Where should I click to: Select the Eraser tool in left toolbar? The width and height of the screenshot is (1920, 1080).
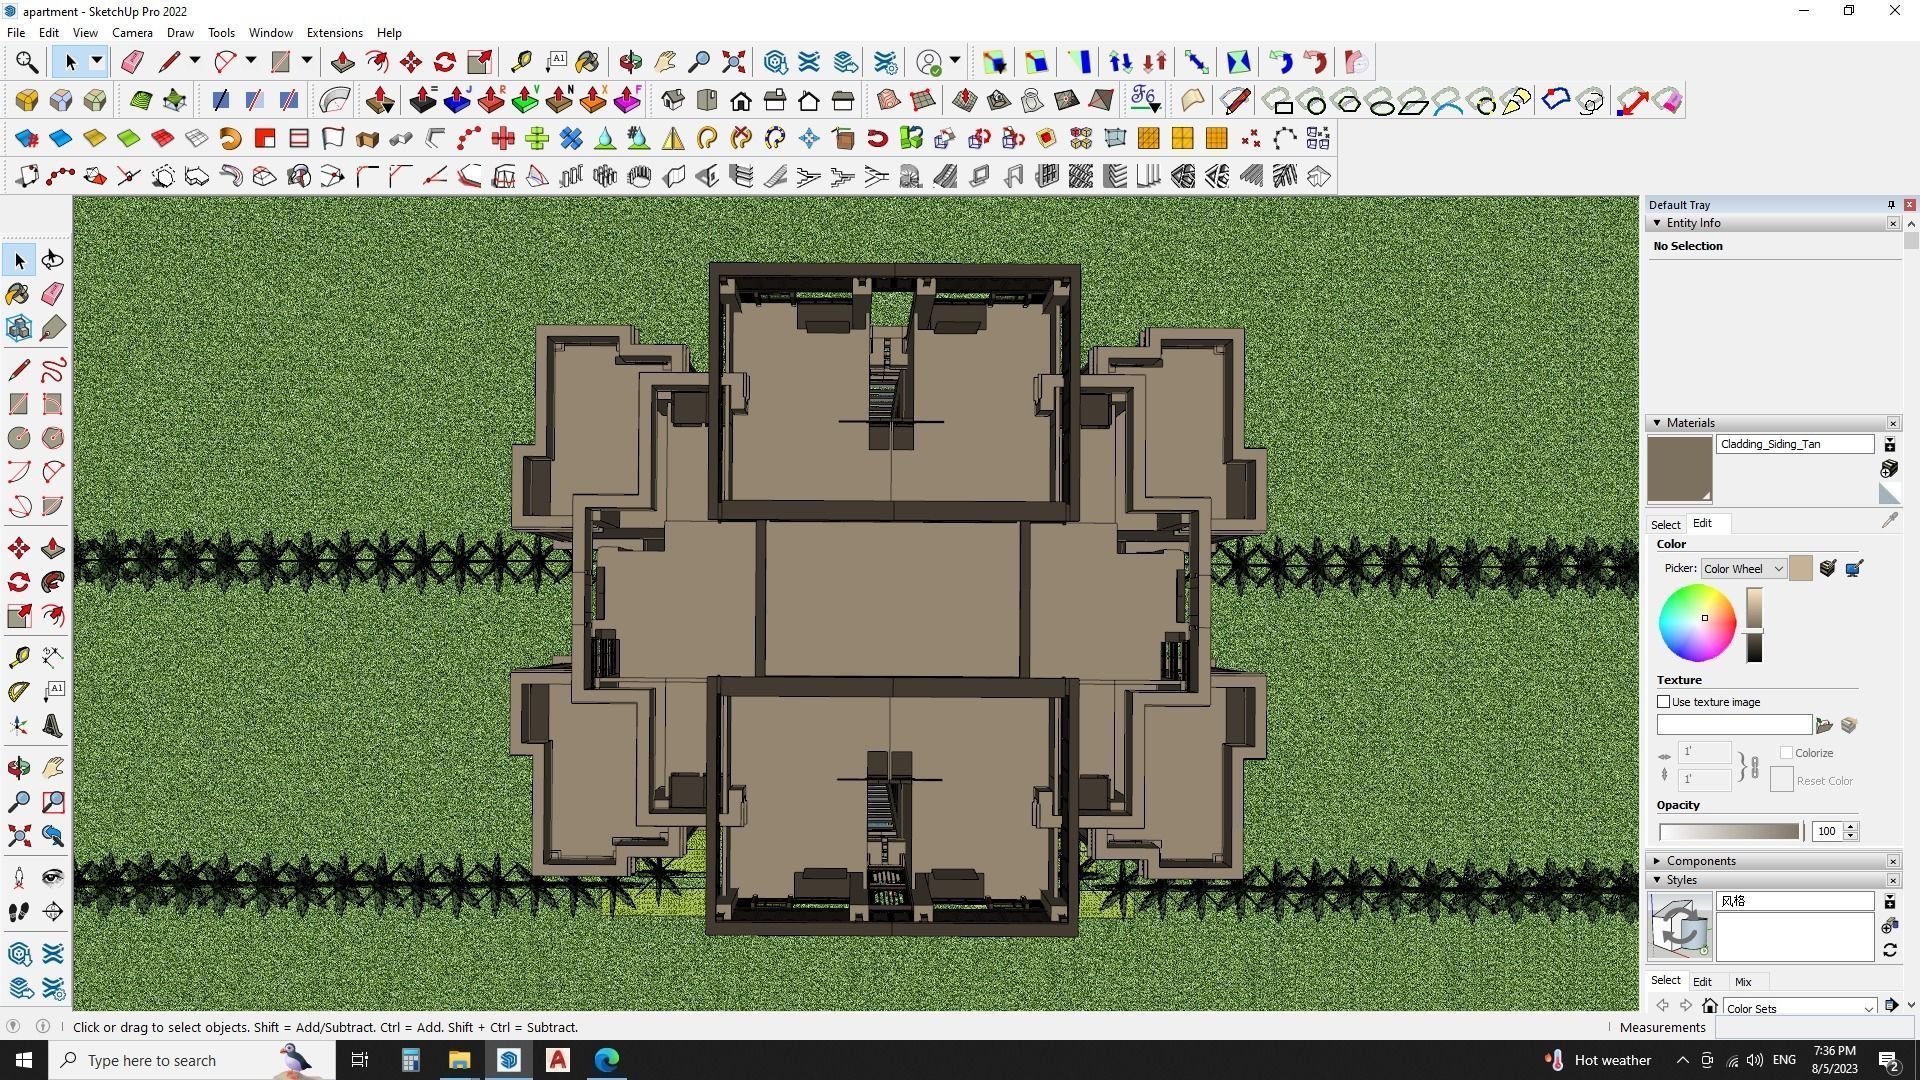click(53, 293)
